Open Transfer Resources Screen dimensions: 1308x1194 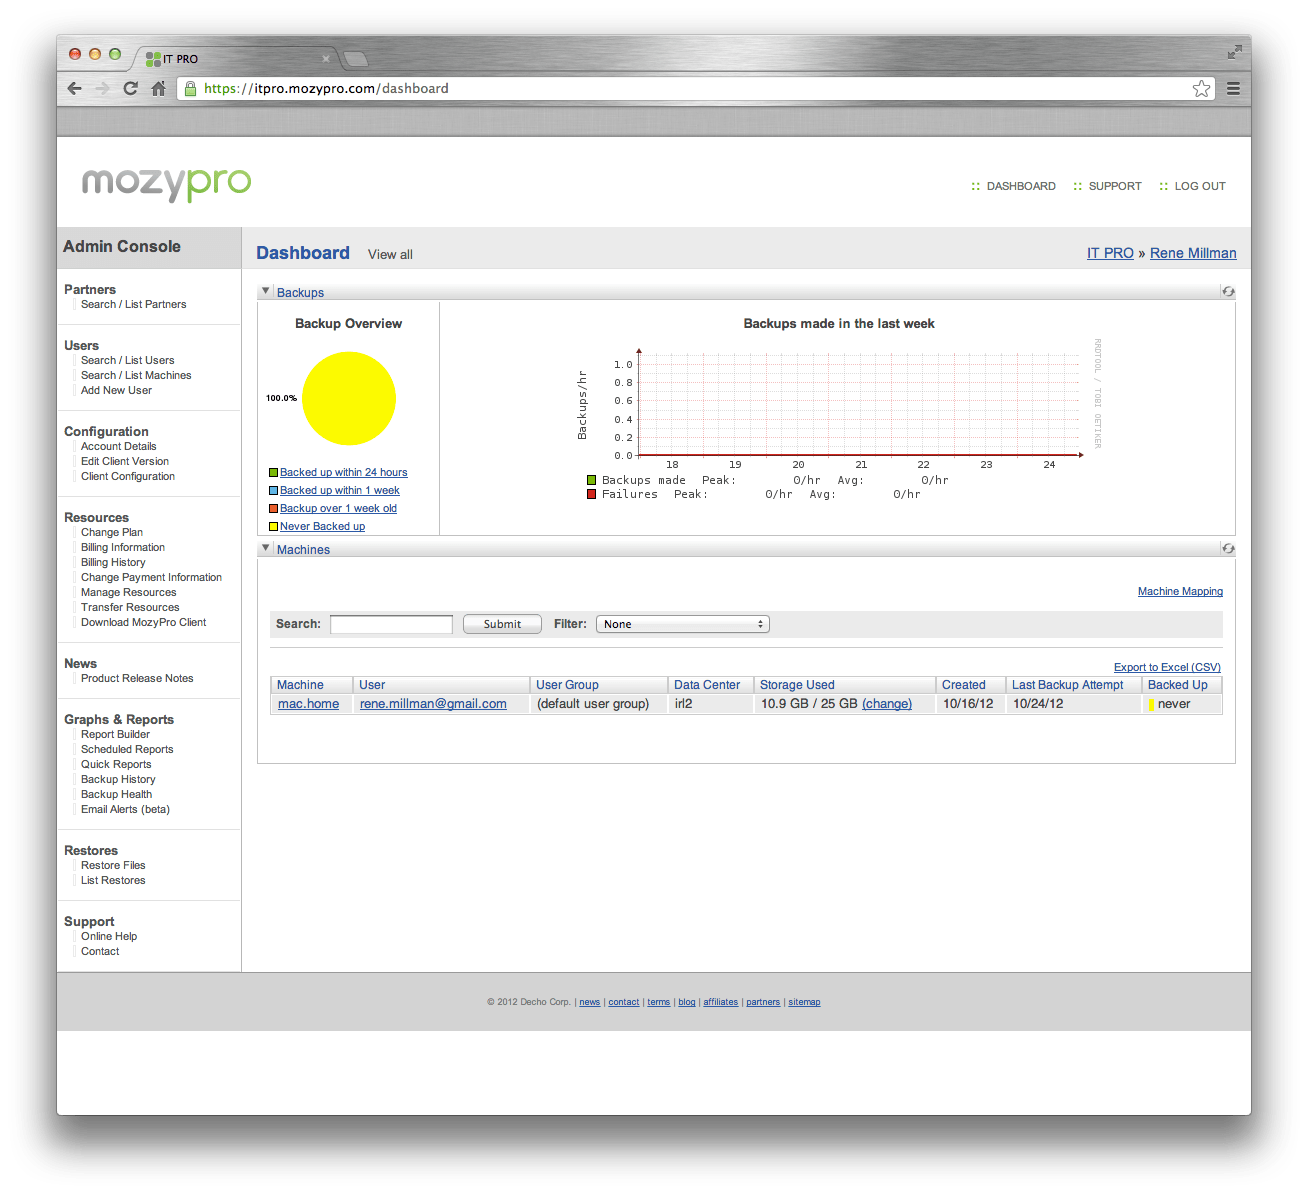tap(130, 607)
